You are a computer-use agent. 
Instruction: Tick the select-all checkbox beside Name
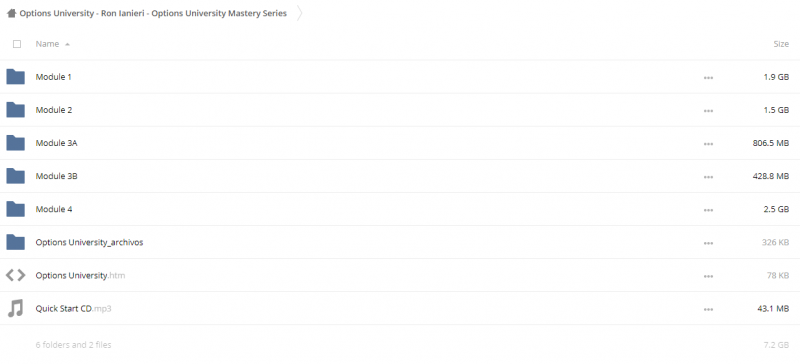pos(17,44)
